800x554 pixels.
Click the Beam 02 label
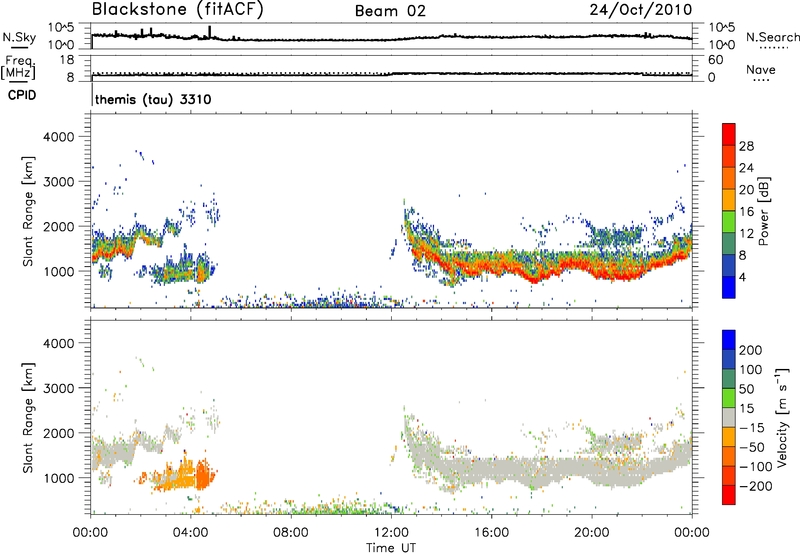[390, 11]
